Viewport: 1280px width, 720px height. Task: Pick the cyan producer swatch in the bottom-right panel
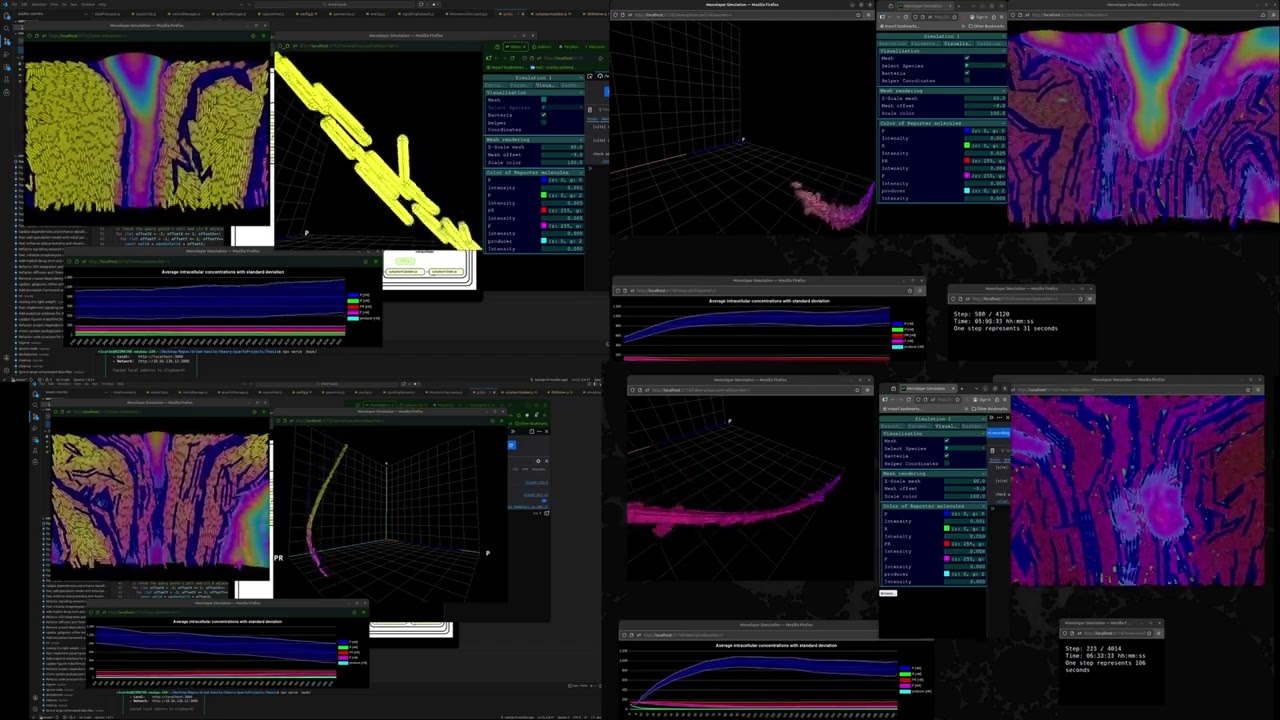[x=948, y=573]
